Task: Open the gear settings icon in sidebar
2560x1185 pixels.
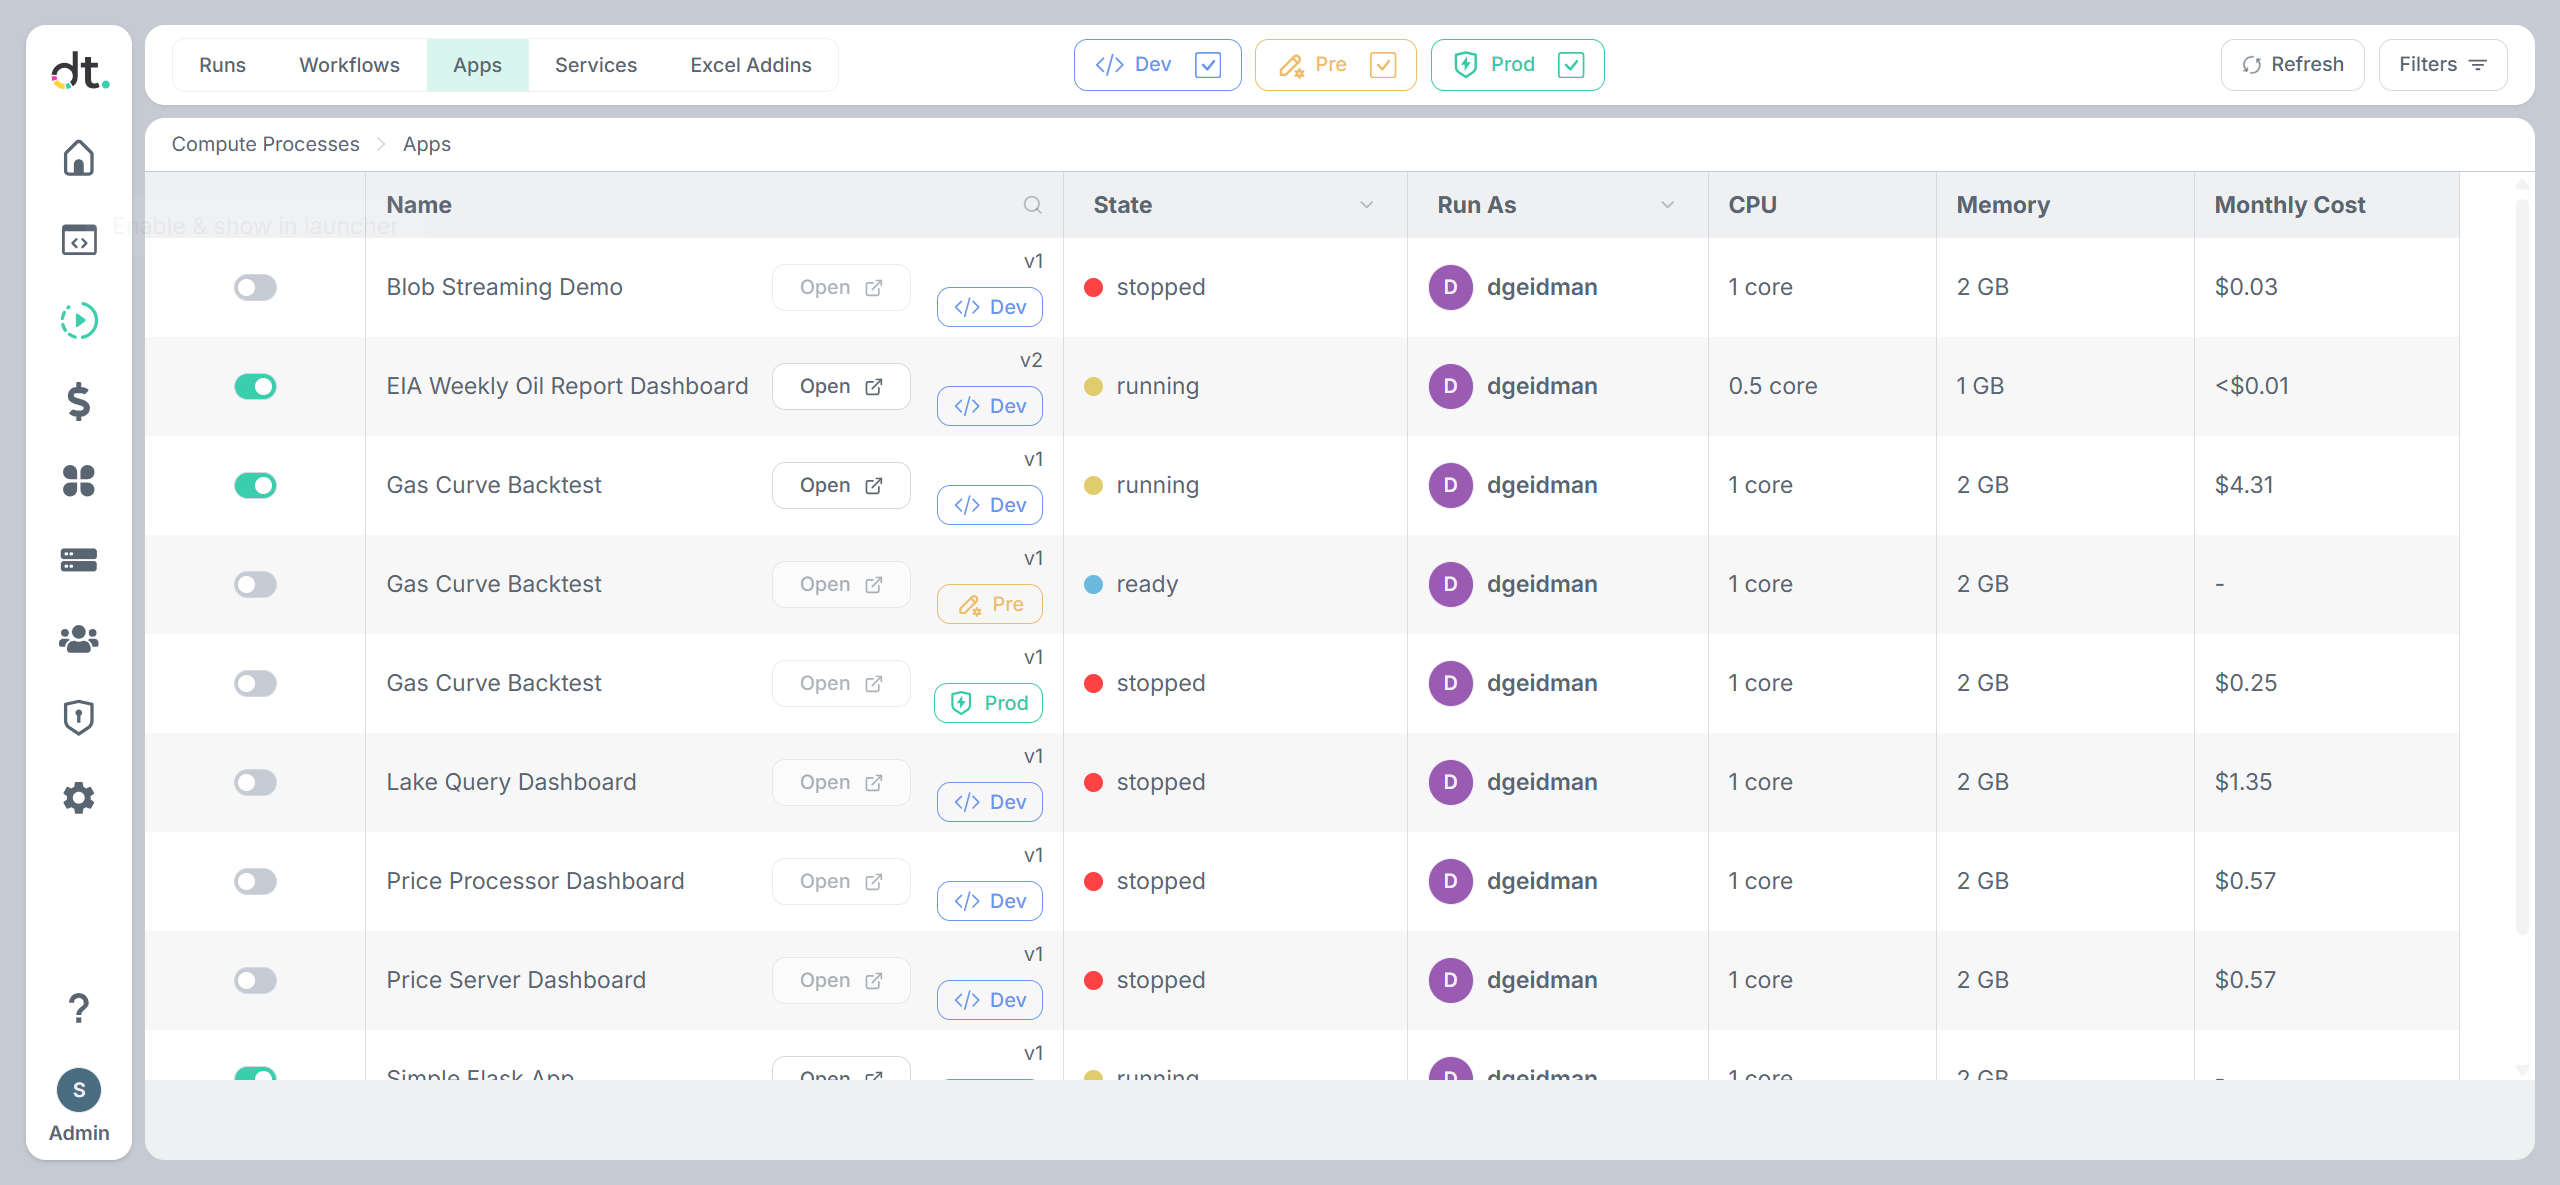Action: coord(79,797)
